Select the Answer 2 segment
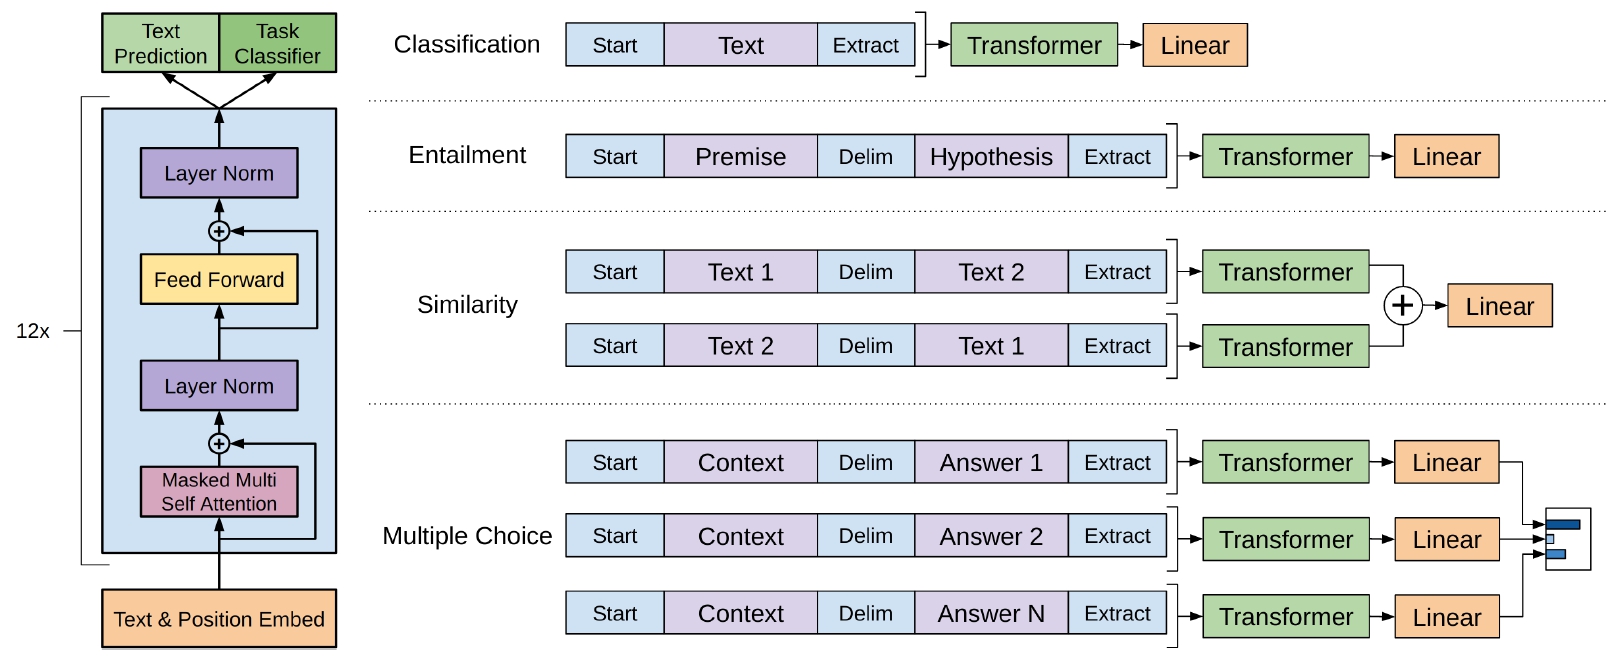 [x=991, y=536]
